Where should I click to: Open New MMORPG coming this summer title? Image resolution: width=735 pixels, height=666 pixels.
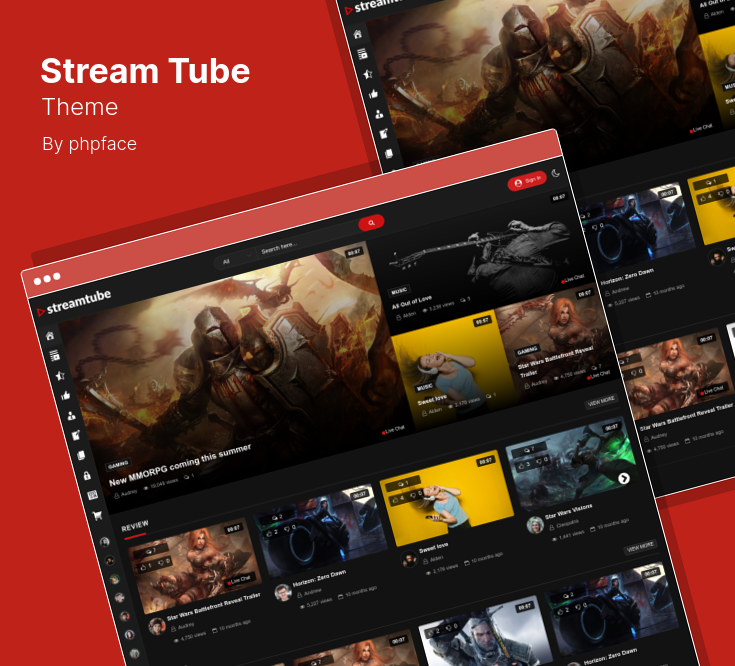coord(180,465)
